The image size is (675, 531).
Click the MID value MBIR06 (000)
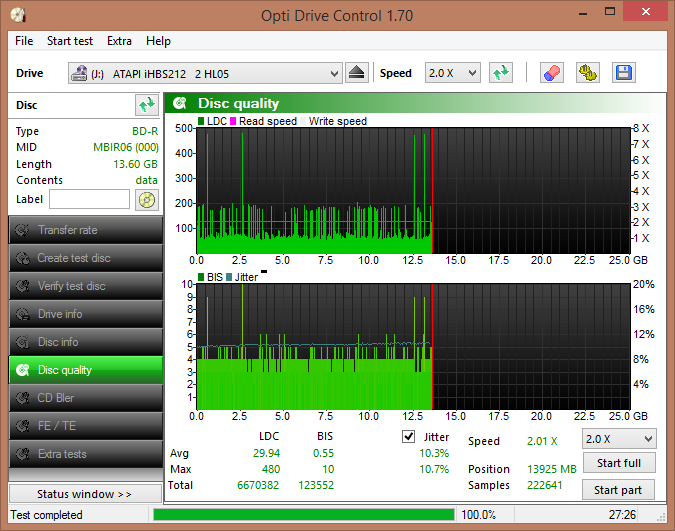coord(126,147)
